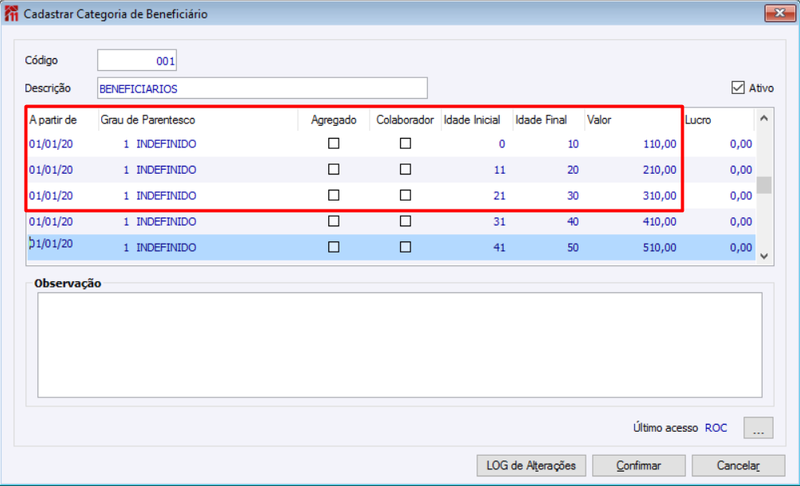
Task: Click the Valor column header
Action: tap(633, 120)
